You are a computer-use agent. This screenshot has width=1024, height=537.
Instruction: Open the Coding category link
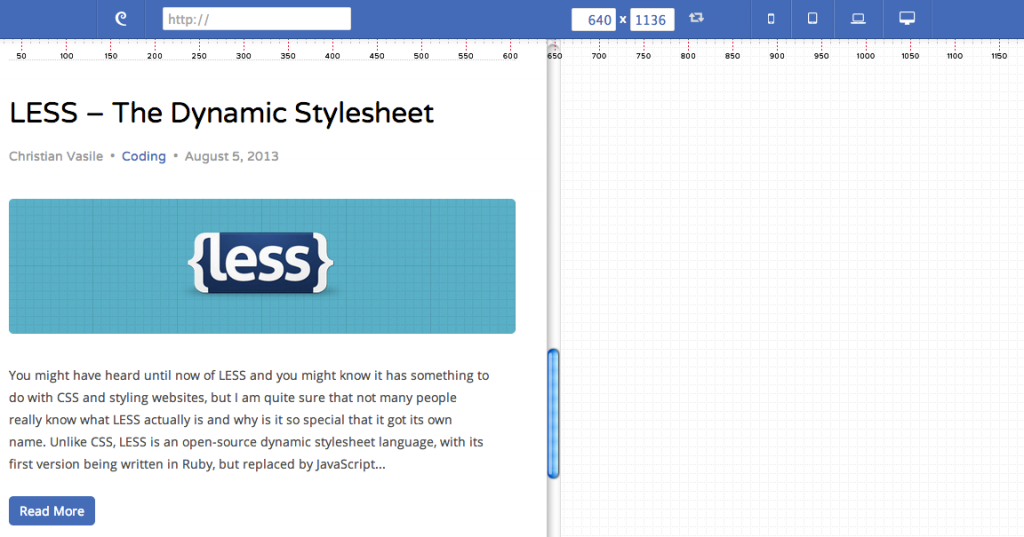coord(144,156)
